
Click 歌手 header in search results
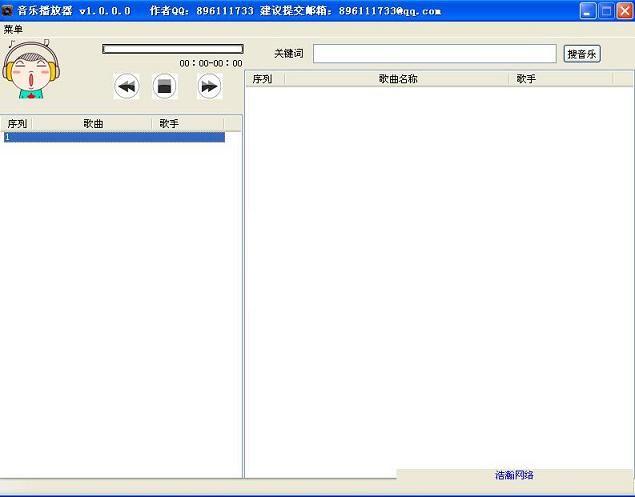click(x=526, y=79)
